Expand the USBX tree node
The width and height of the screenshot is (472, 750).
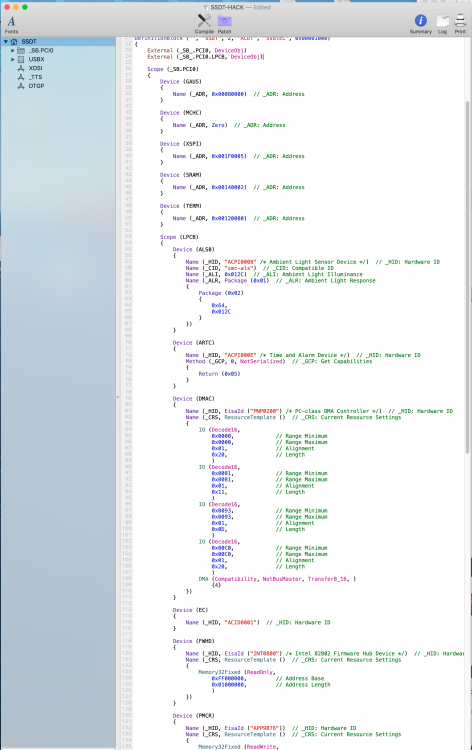[13, 59]
